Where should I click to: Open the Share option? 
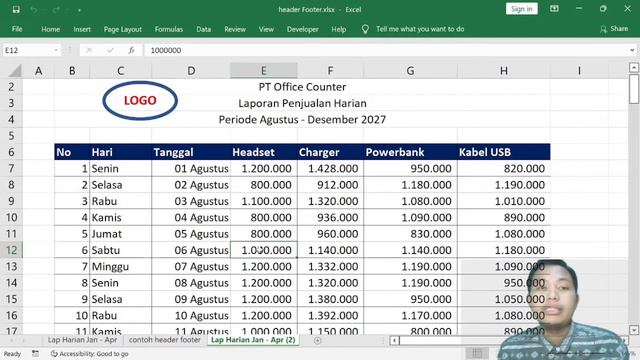point(614,29)
